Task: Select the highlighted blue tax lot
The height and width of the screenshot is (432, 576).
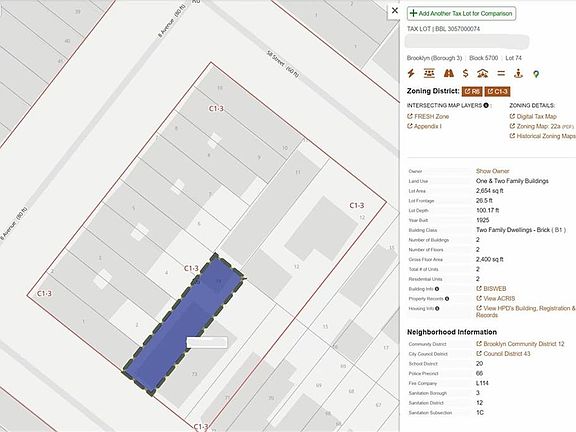Action: [183, 323]
